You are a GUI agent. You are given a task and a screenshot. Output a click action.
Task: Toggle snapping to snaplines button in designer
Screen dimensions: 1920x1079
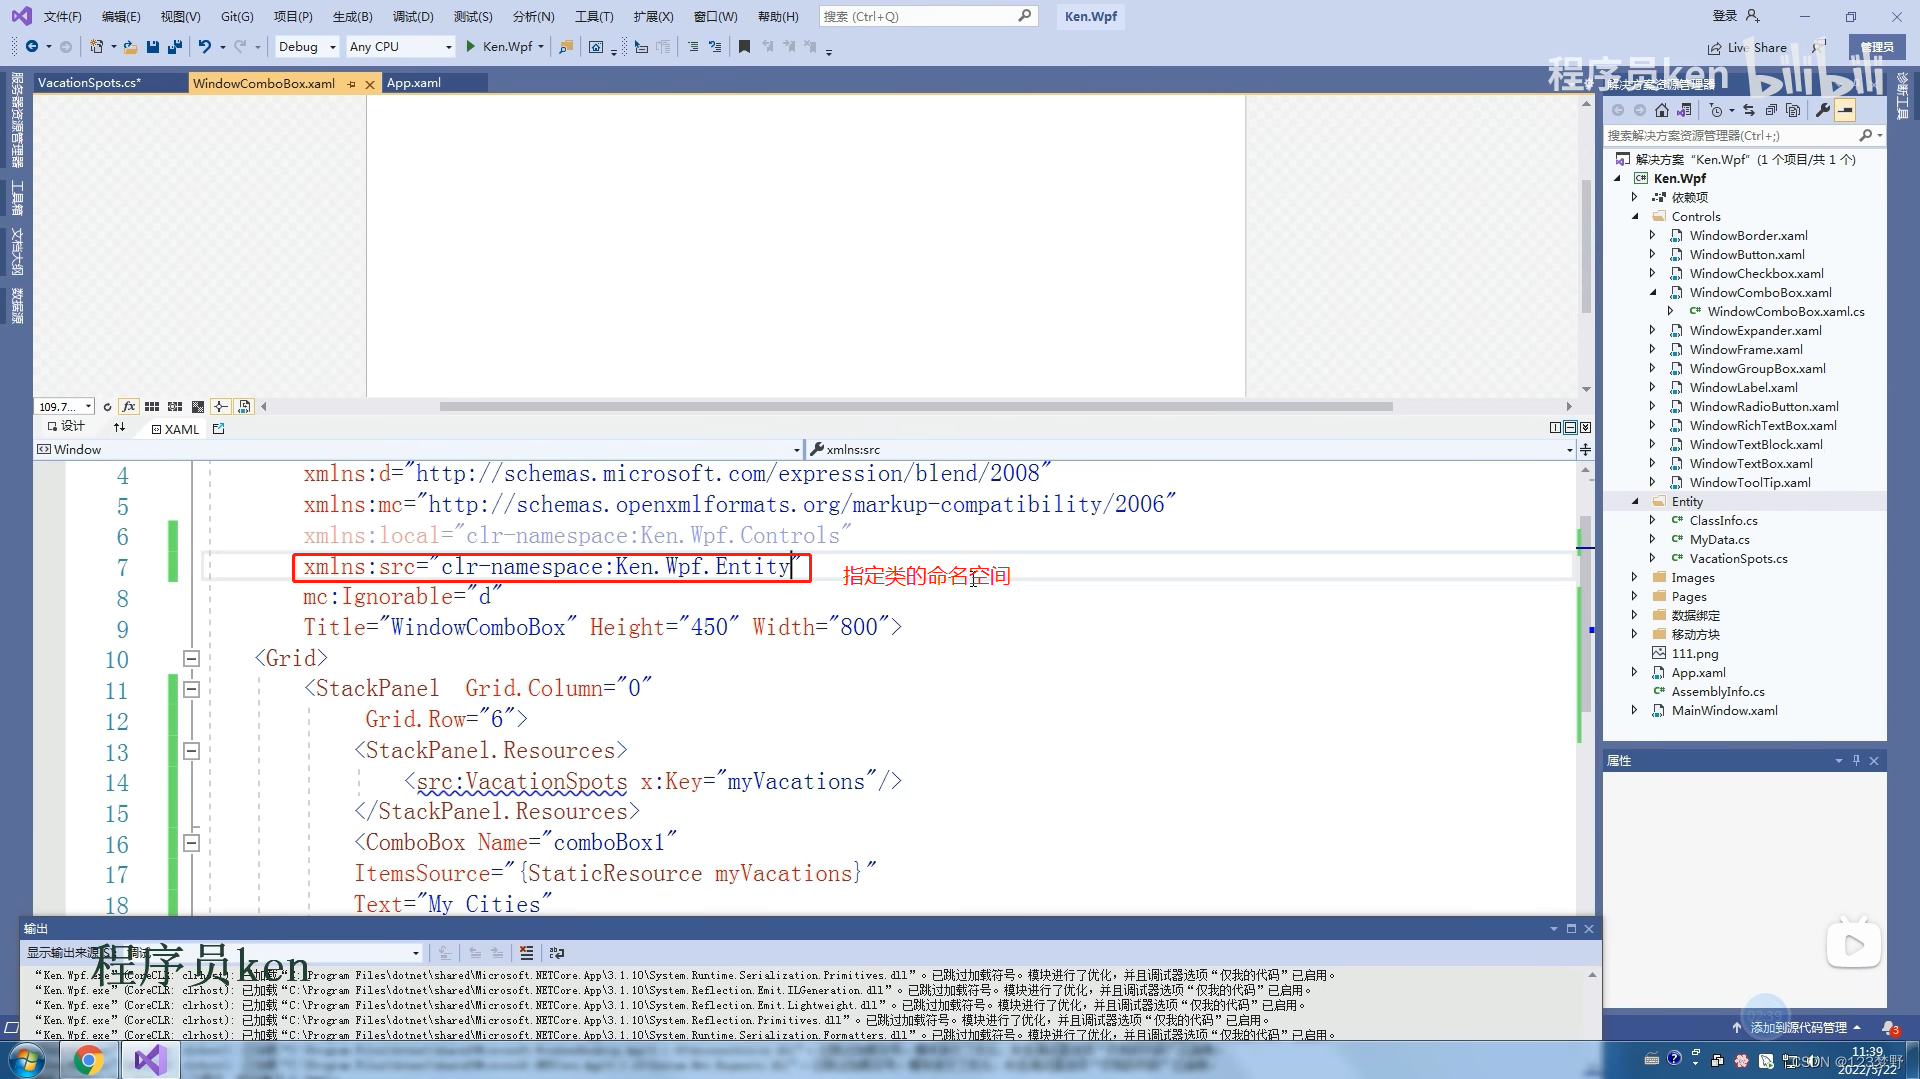click(221, 407)
